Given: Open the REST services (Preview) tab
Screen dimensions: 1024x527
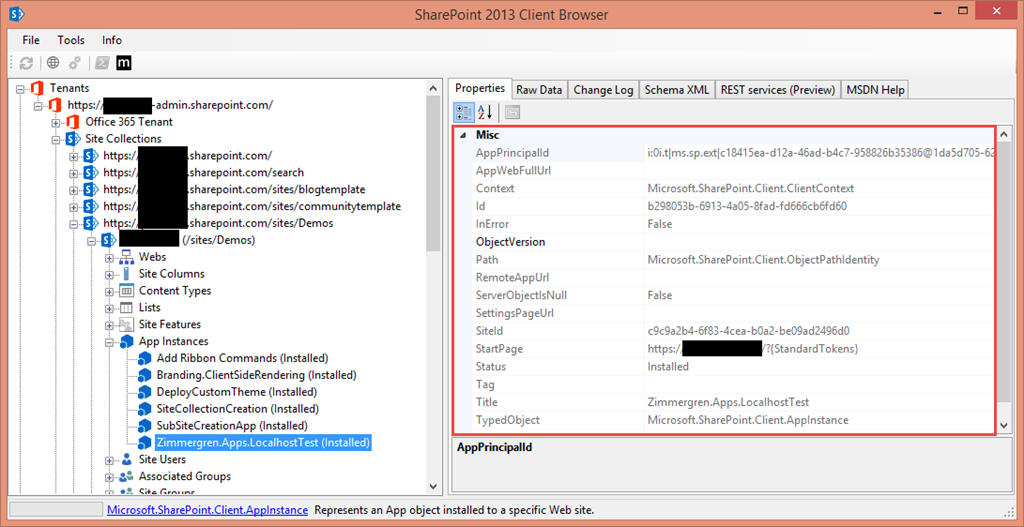Looking at the screenshot, I should [777, 89].
